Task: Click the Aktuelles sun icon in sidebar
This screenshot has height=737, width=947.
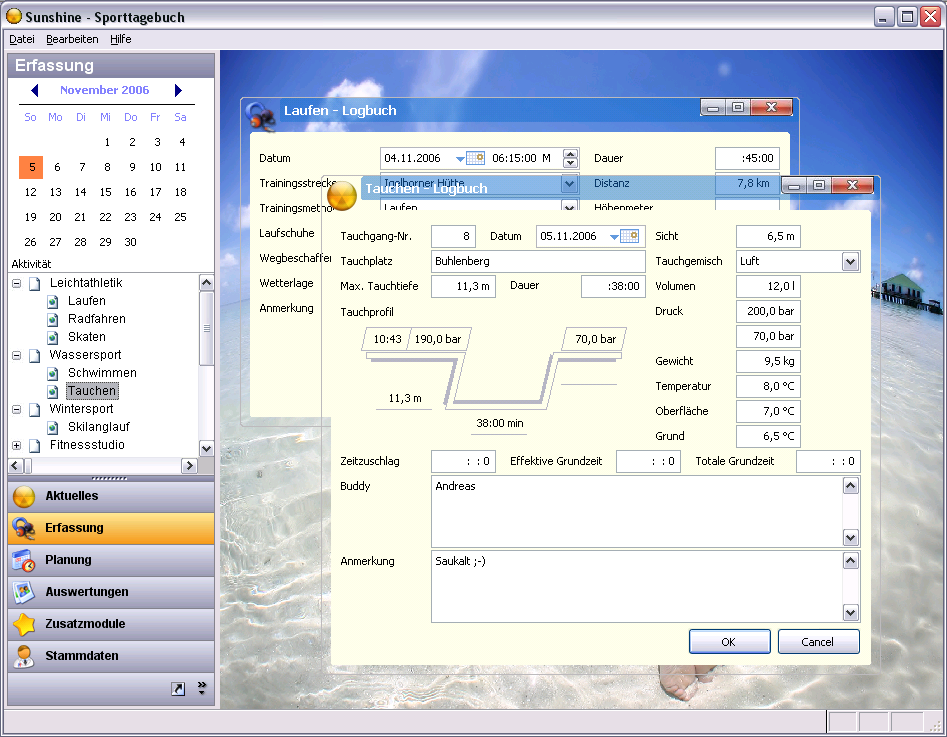Action: (x=24, y=496)
